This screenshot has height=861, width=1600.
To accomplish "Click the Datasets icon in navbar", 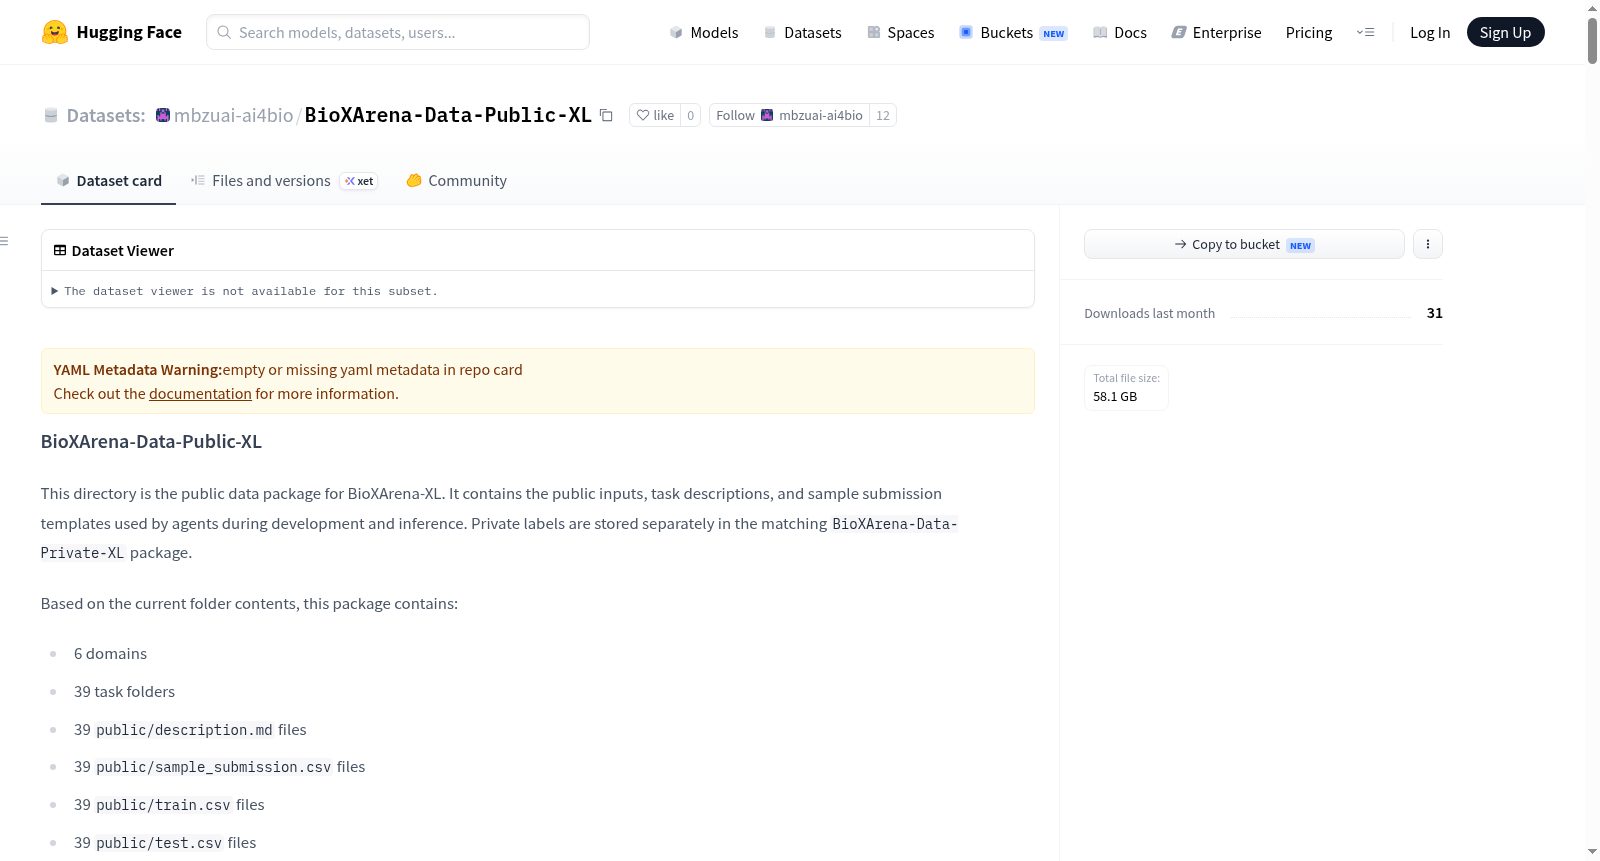I will click(770, 32).
